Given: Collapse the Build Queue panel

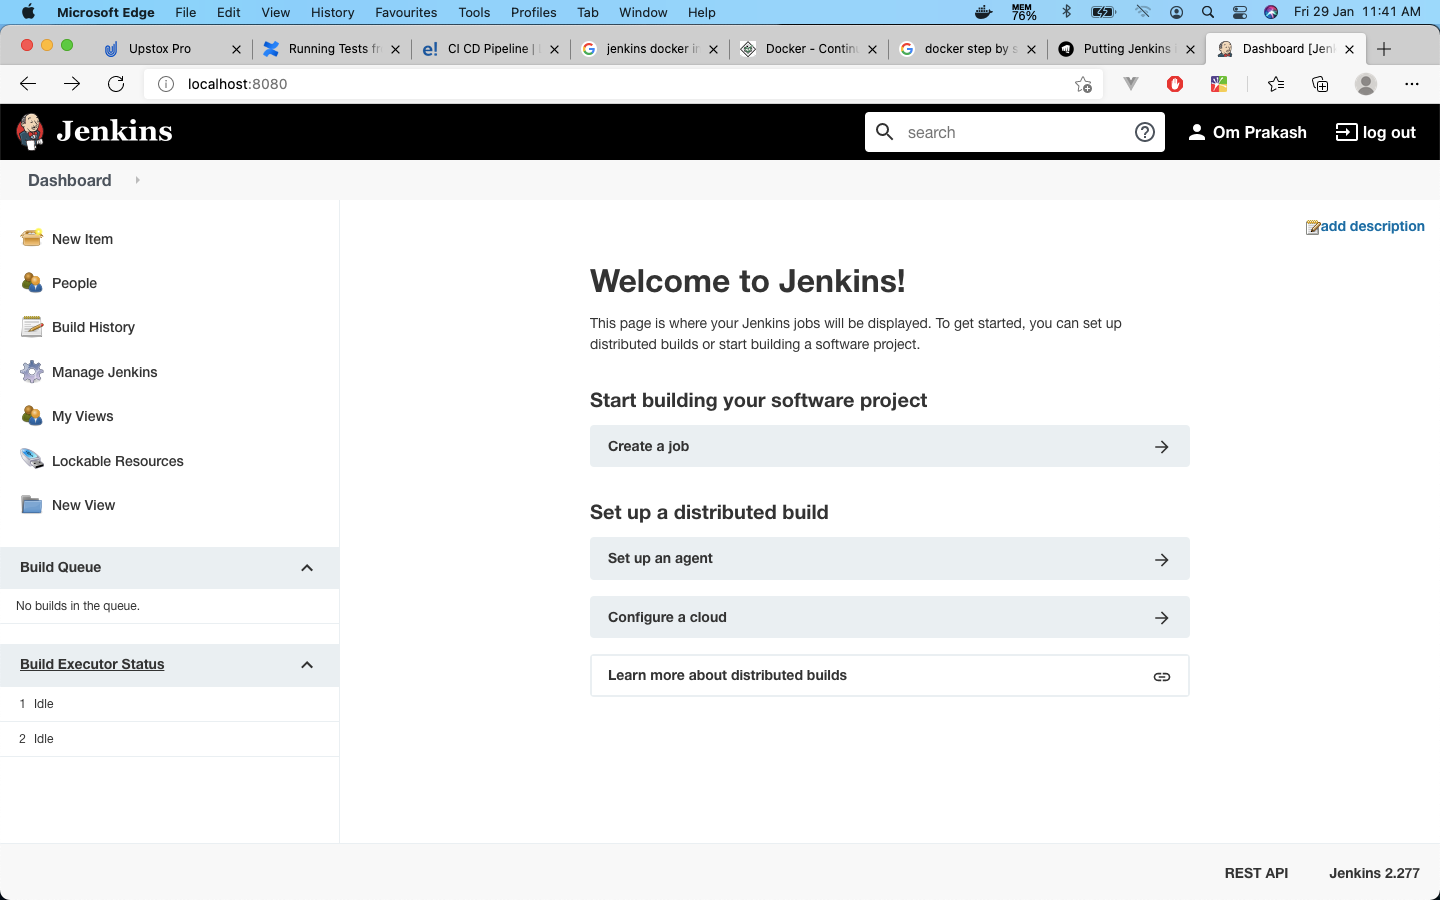Looking at the screenshot, I should tap(307, 568).
